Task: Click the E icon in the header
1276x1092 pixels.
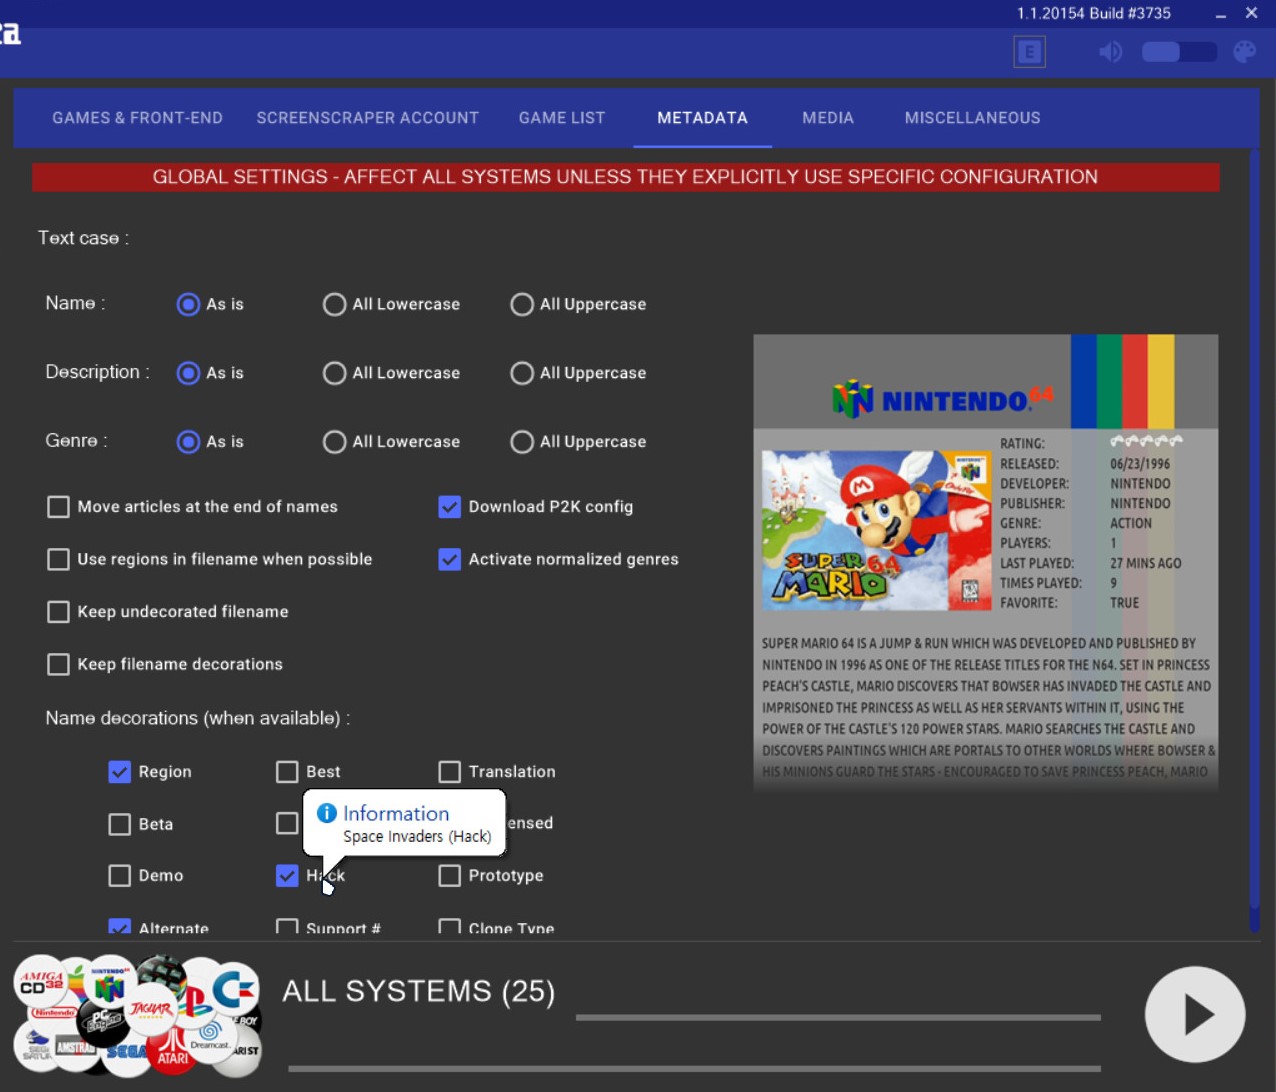Action: pyautogui.click(x=1029, y=52)
